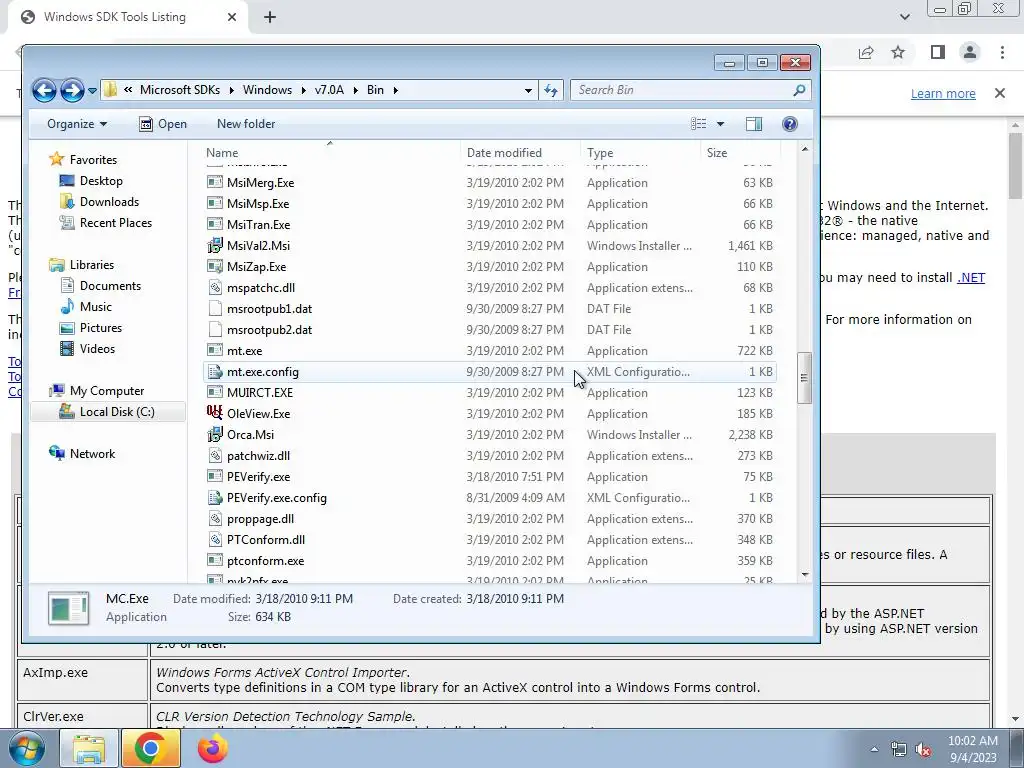
Task: Open Recent Places in Favorites
Action: pyautogui.click(x=116, y=223)
